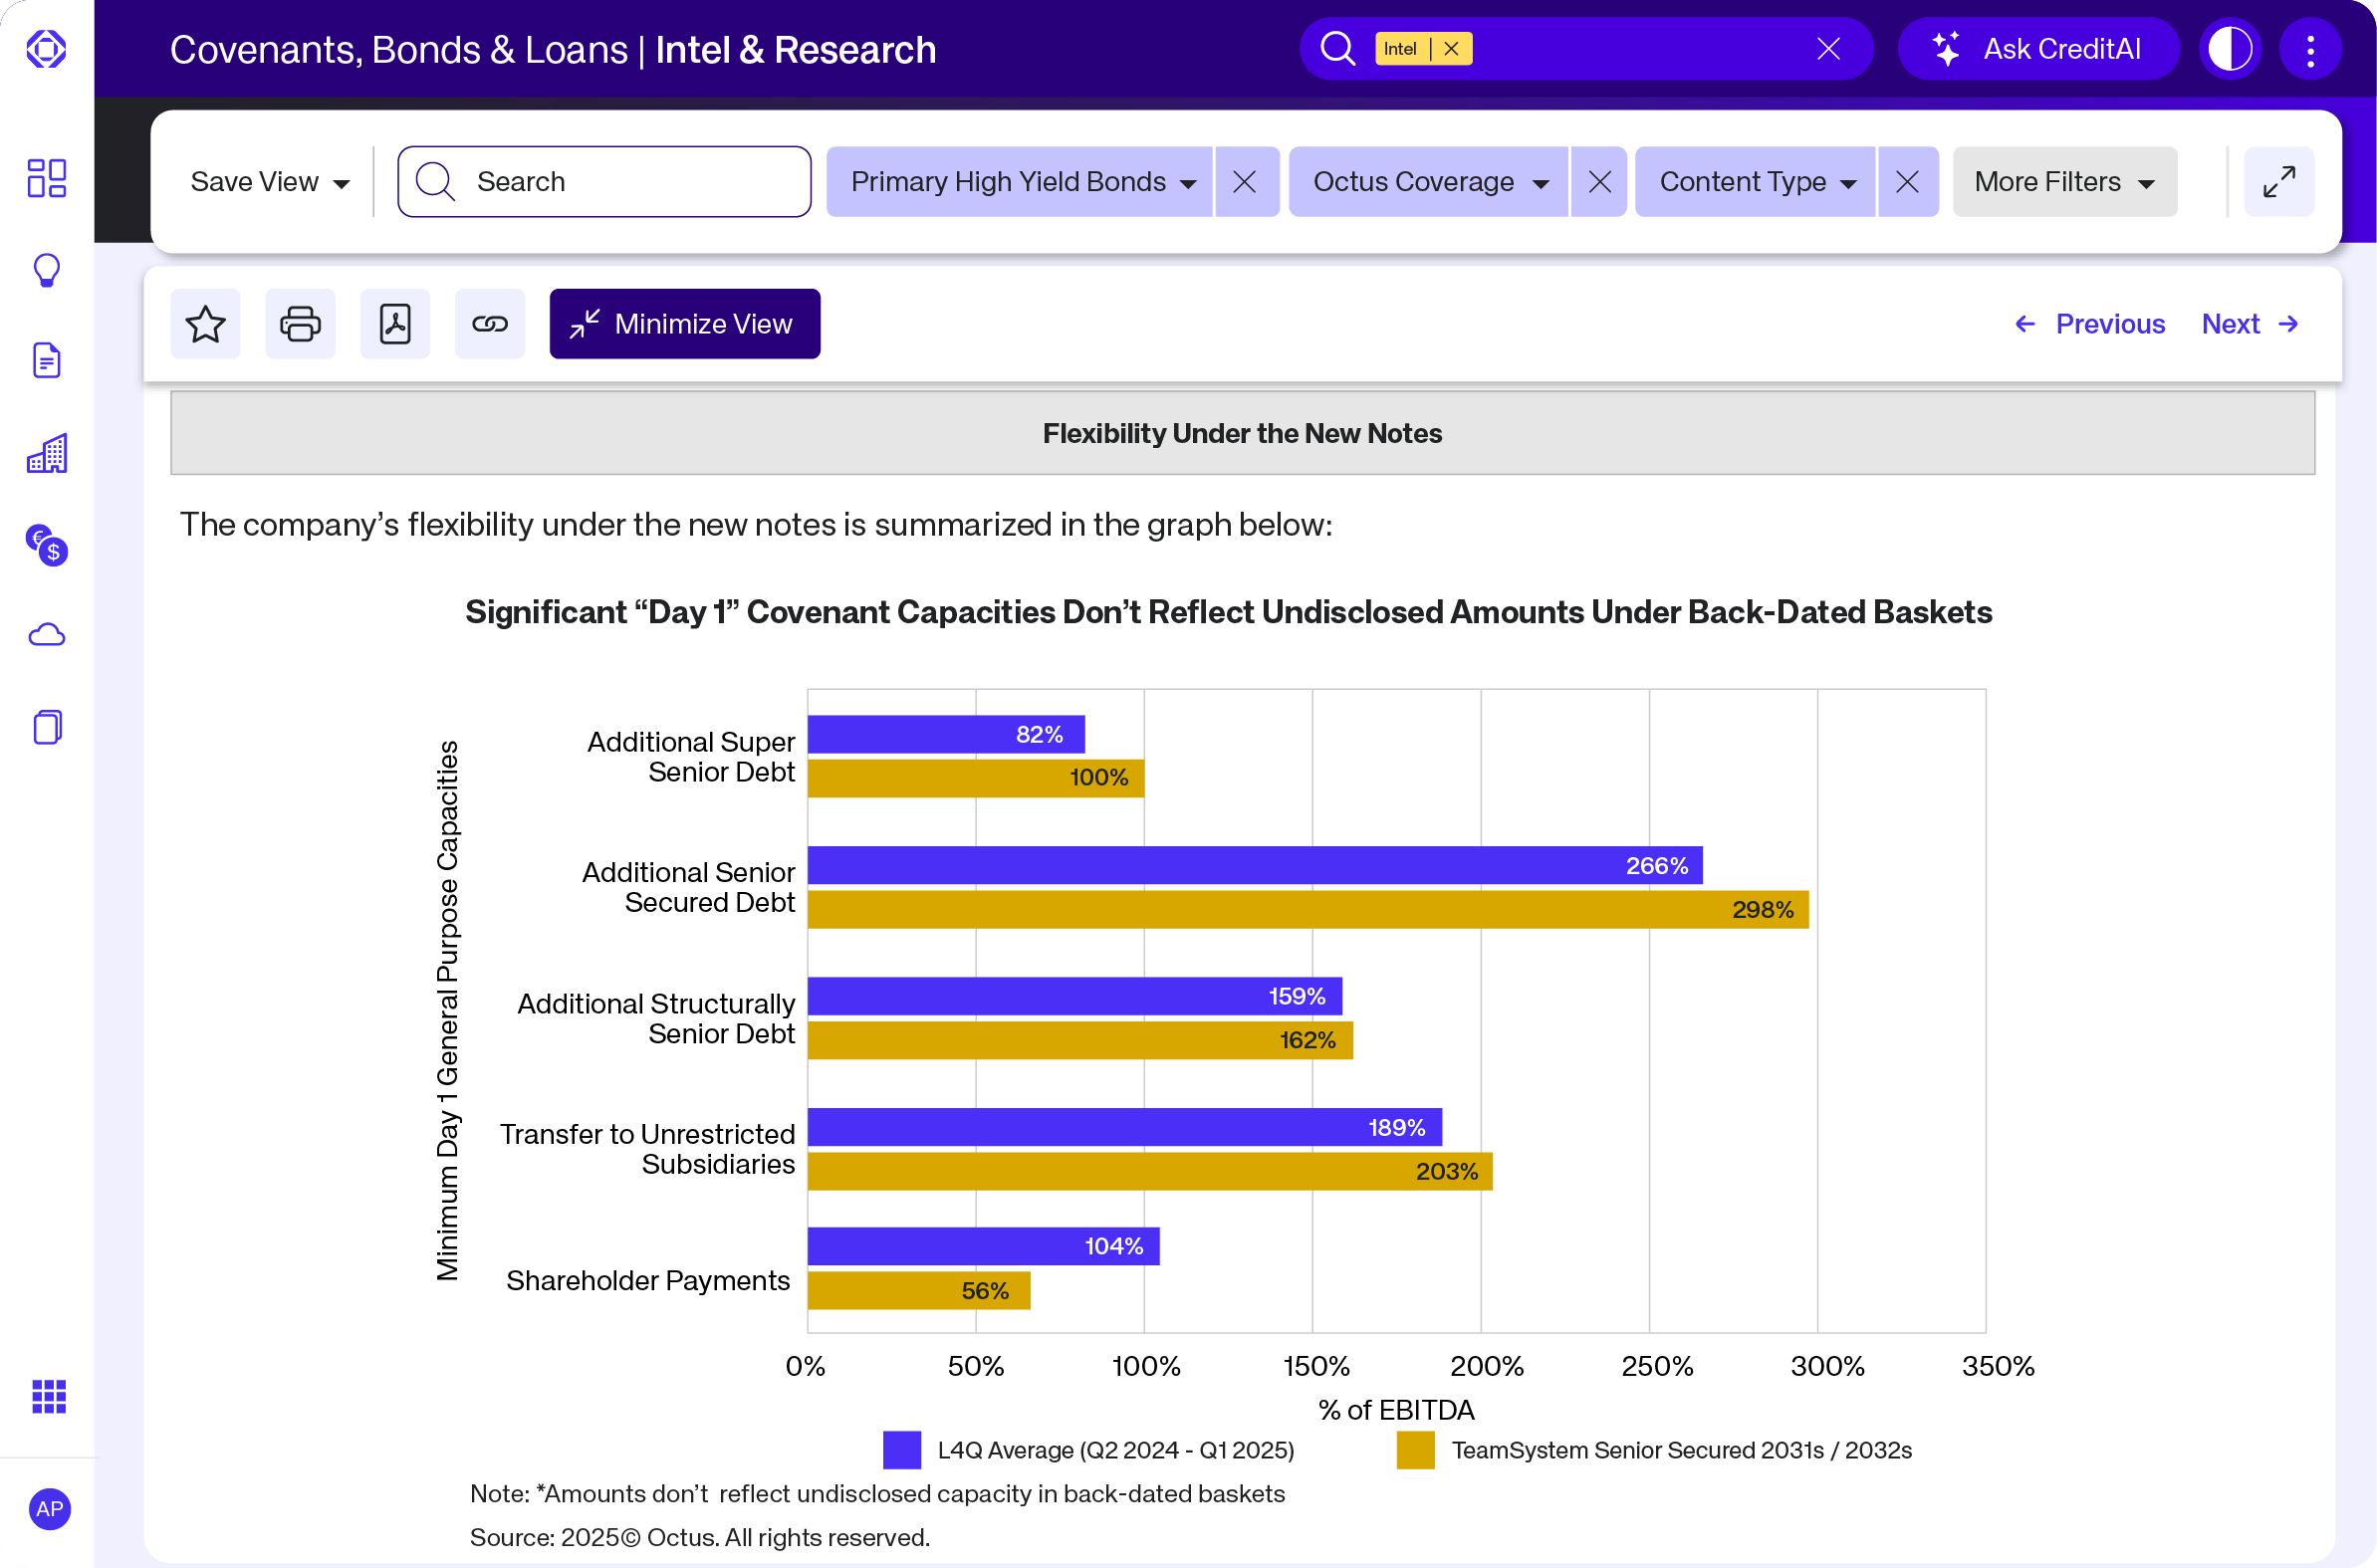
Task: Open the lightbulb insights sidebar icon
Action: pyautogui.click(x=47, y=270)
